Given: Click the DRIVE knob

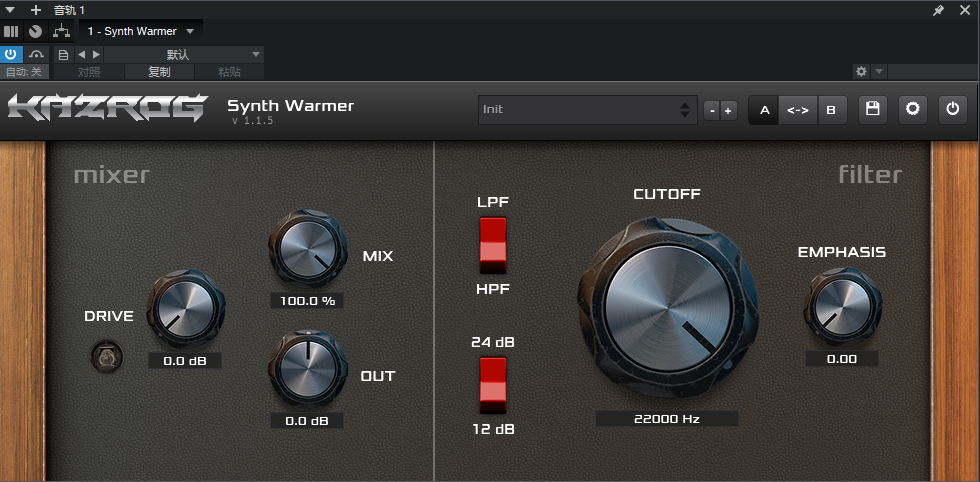Looking at the screenshot, I should coord(186,309).
